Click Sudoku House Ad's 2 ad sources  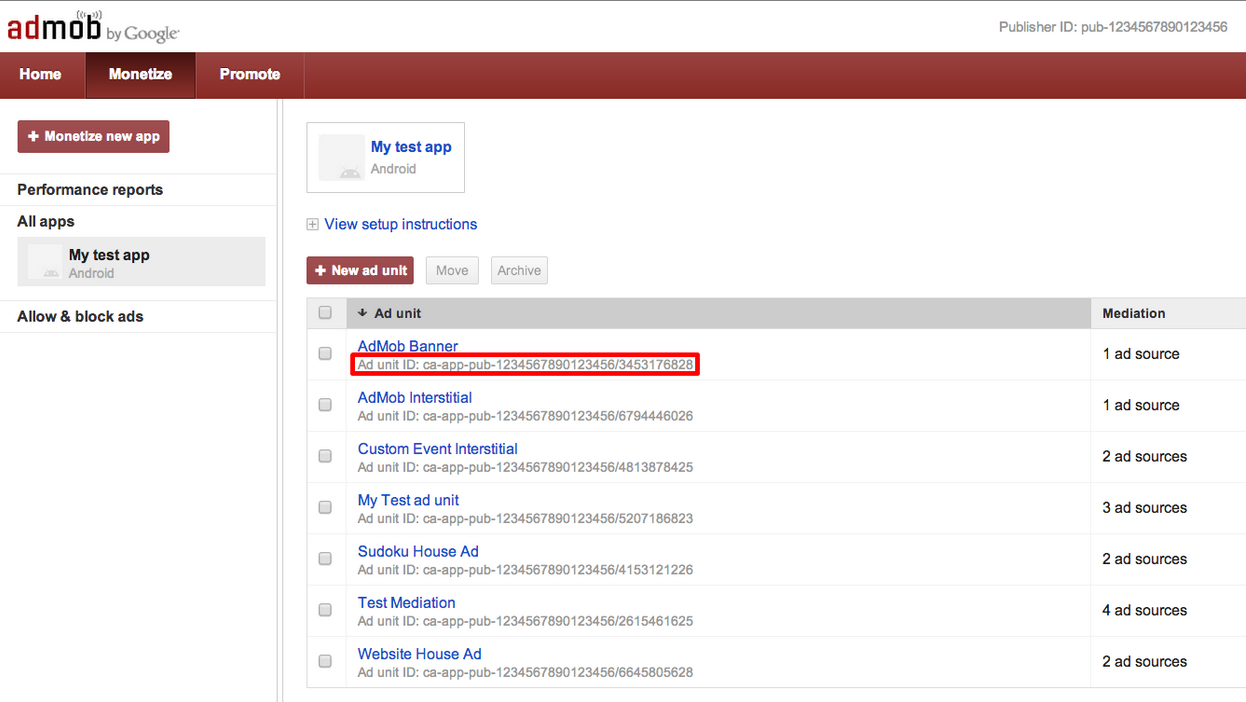coord(1145,559)
